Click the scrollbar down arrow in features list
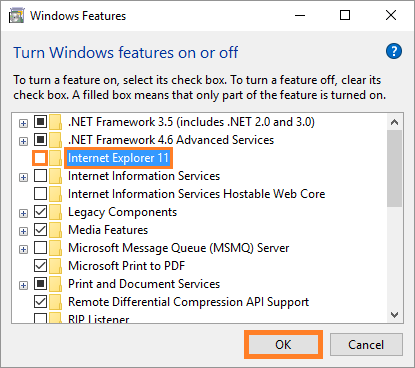This screenshot has width=415, height=368. pyautogui.click(x=395, y=315)
